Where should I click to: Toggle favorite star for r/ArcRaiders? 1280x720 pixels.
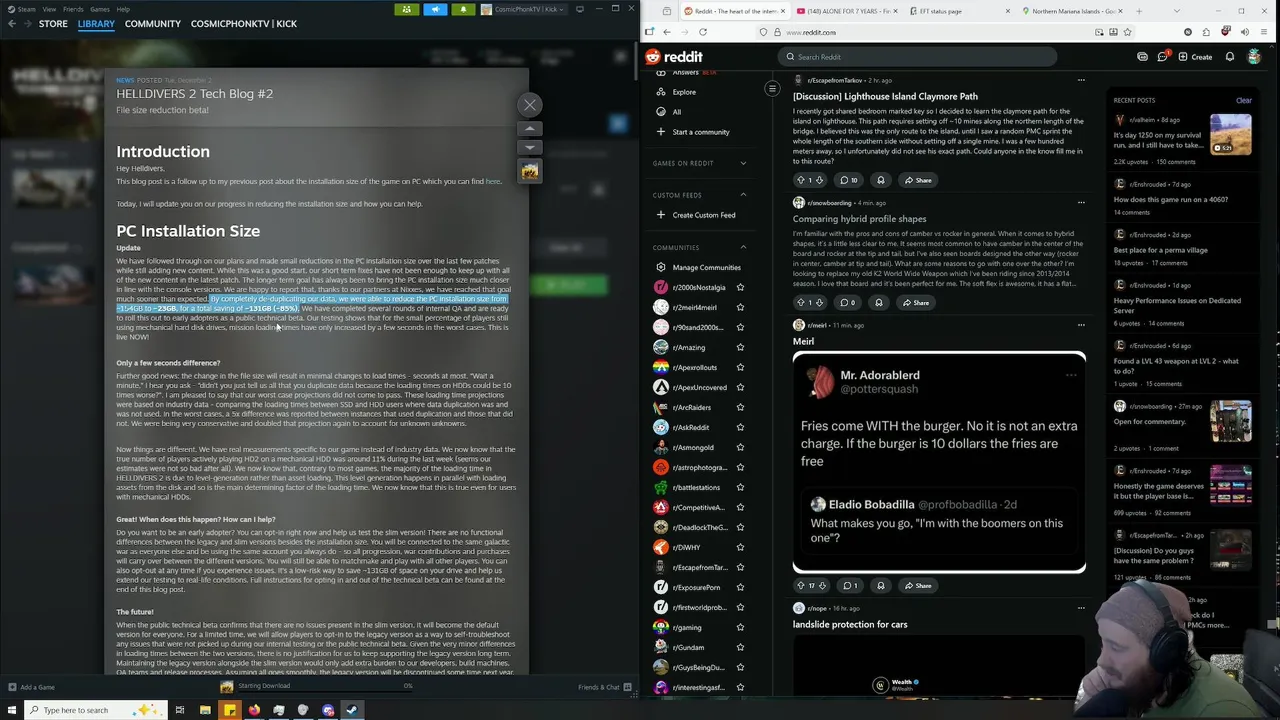tap(740, 407)
